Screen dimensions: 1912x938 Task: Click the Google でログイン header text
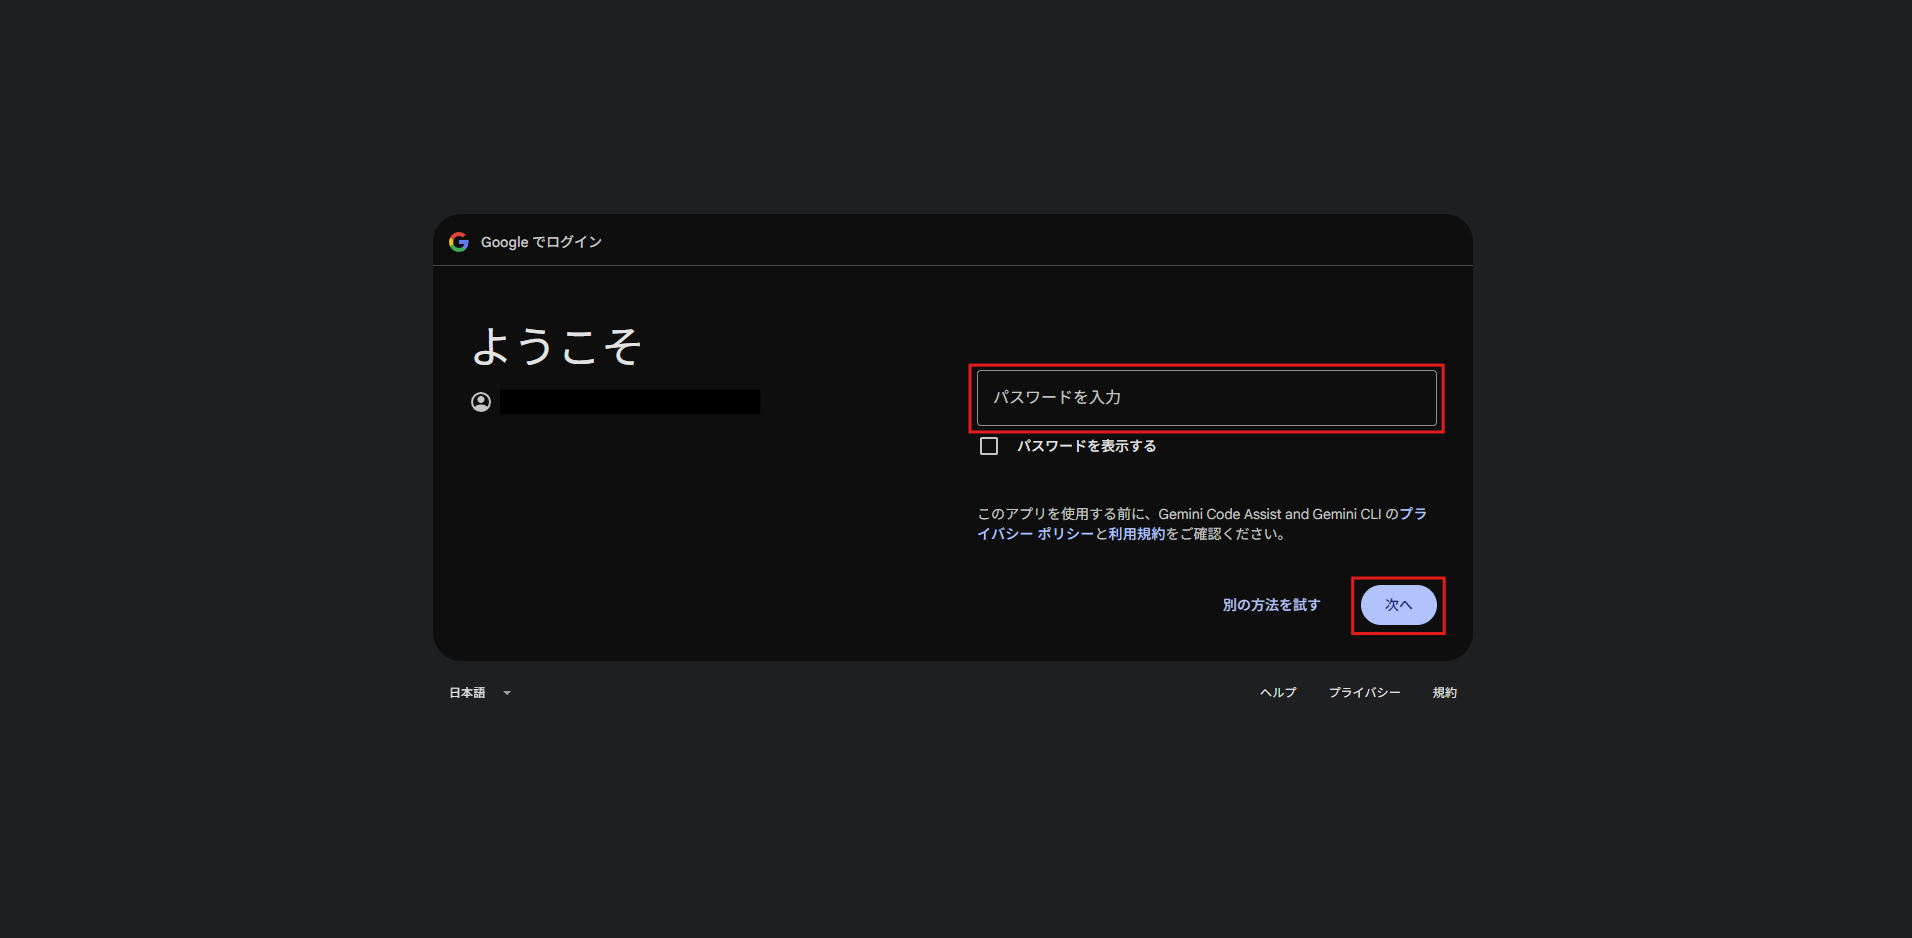(541, 242)
